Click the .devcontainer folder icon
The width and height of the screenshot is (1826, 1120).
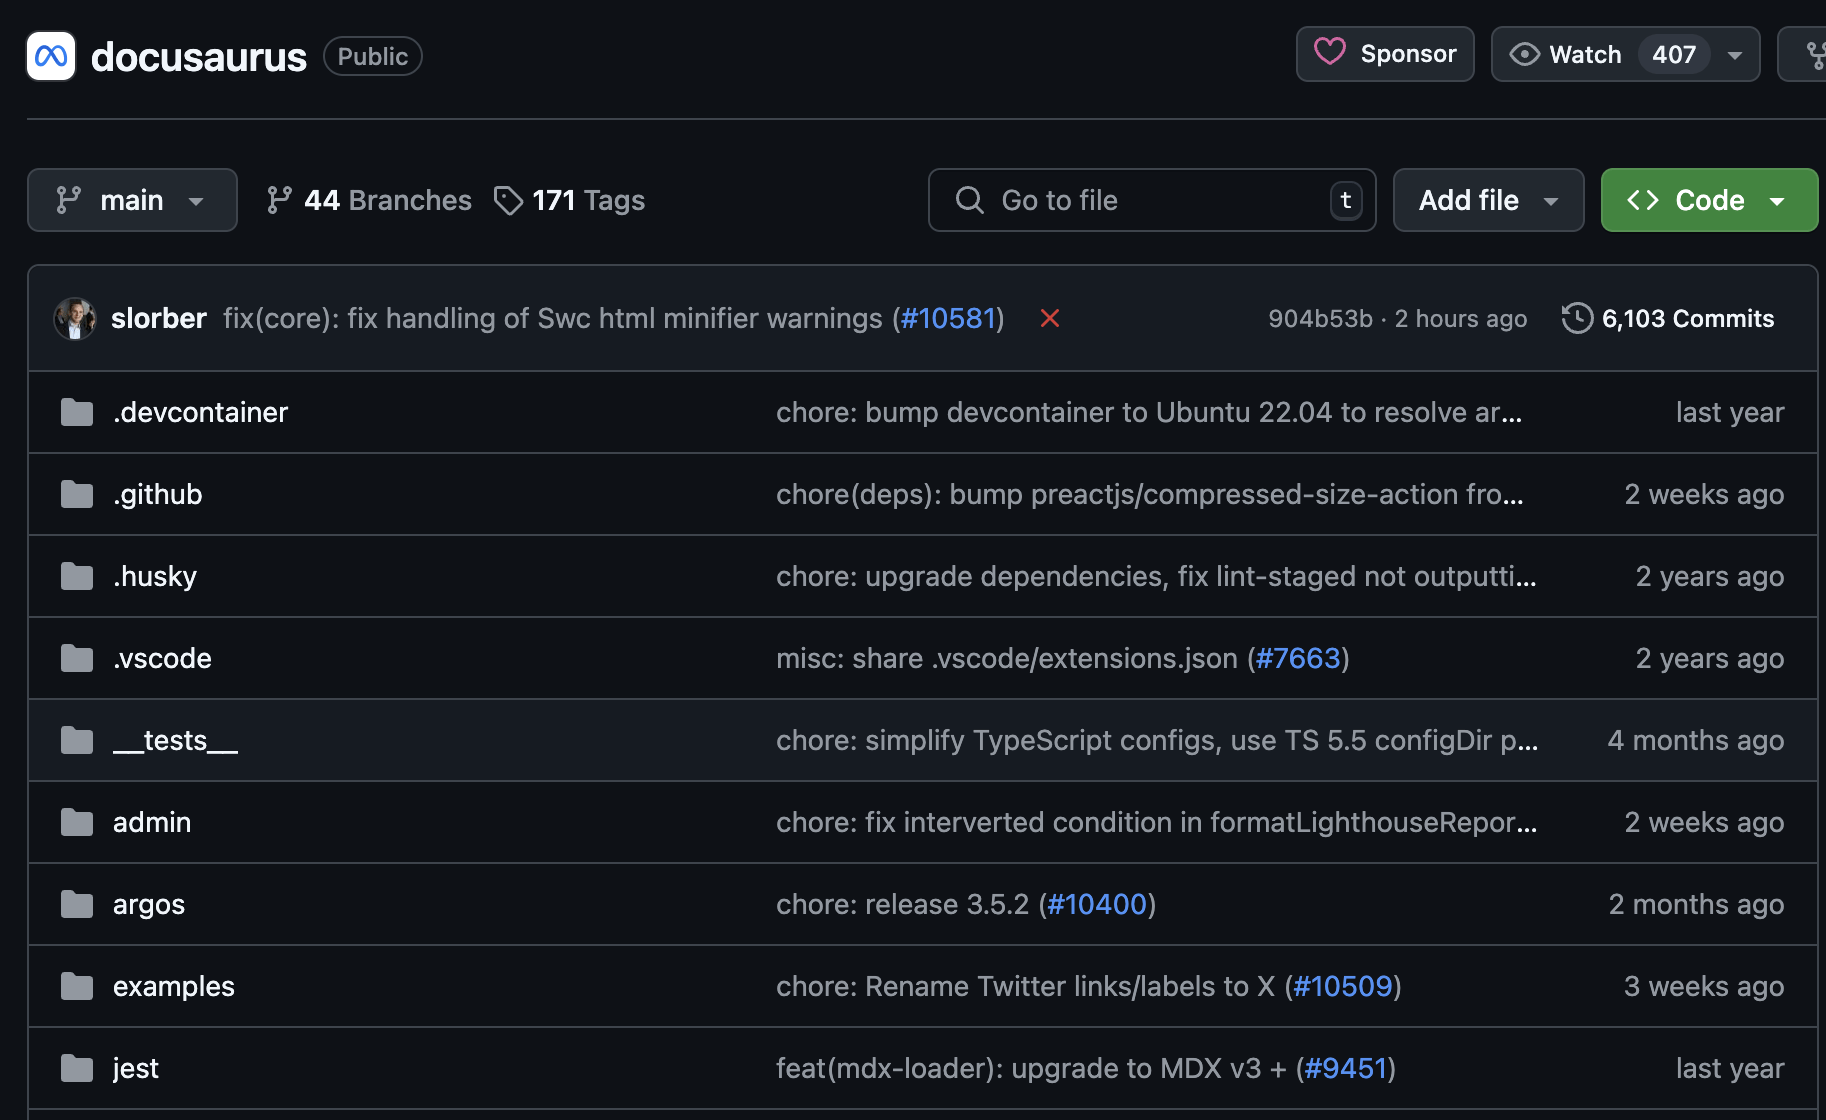[x=77, y=412]
